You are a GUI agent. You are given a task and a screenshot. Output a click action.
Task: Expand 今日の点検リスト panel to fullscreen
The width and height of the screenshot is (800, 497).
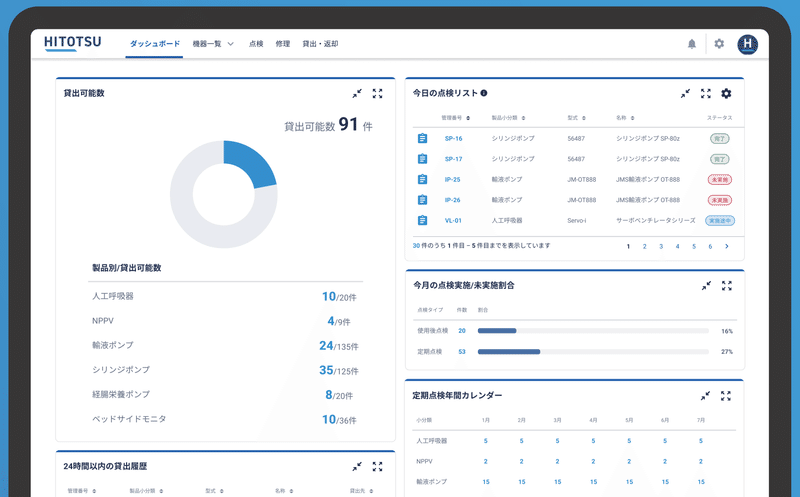click(706, 93)
